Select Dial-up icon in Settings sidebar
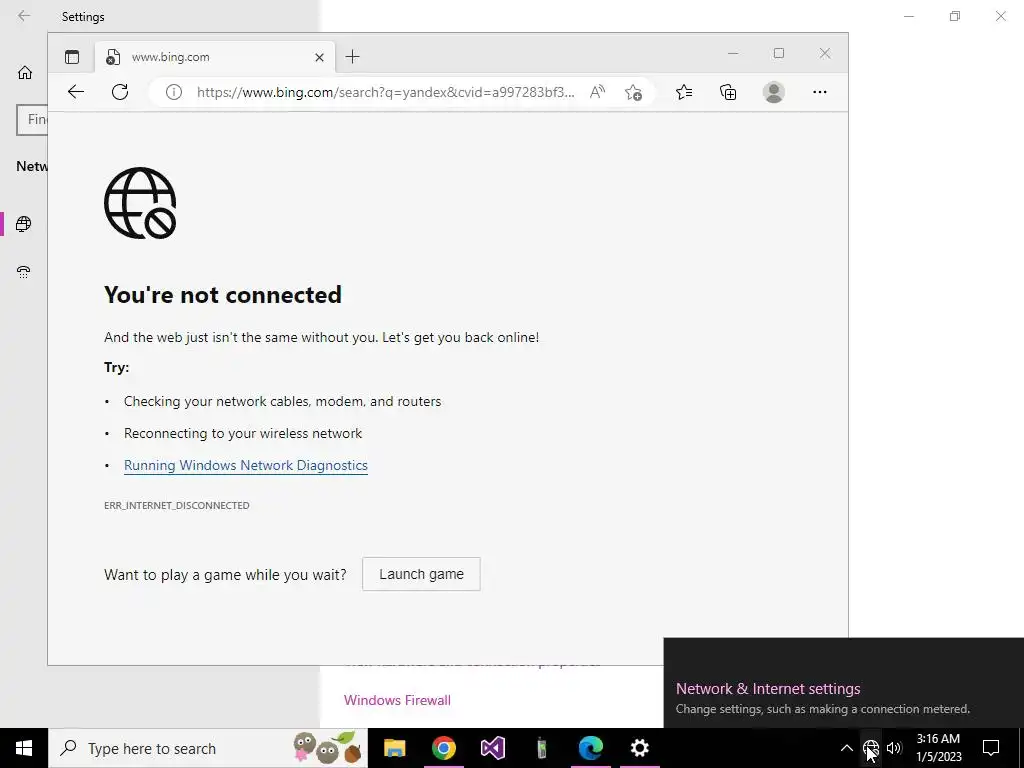 24,272
